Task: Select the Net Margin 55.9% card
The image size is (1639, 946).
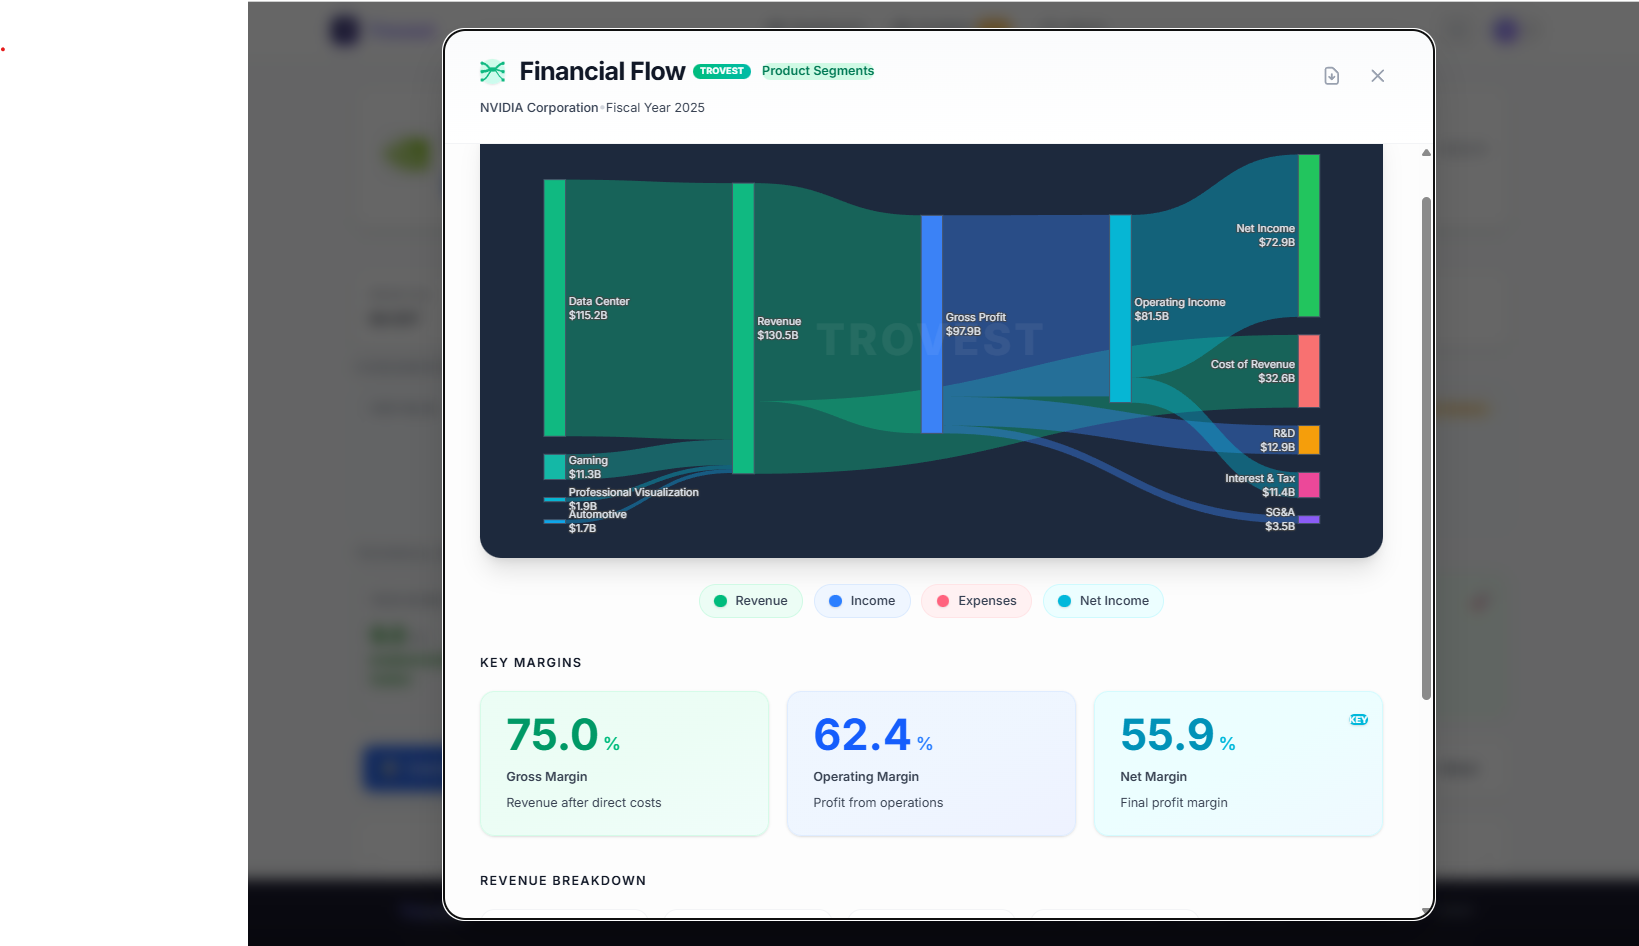Action: [1239, 764]
